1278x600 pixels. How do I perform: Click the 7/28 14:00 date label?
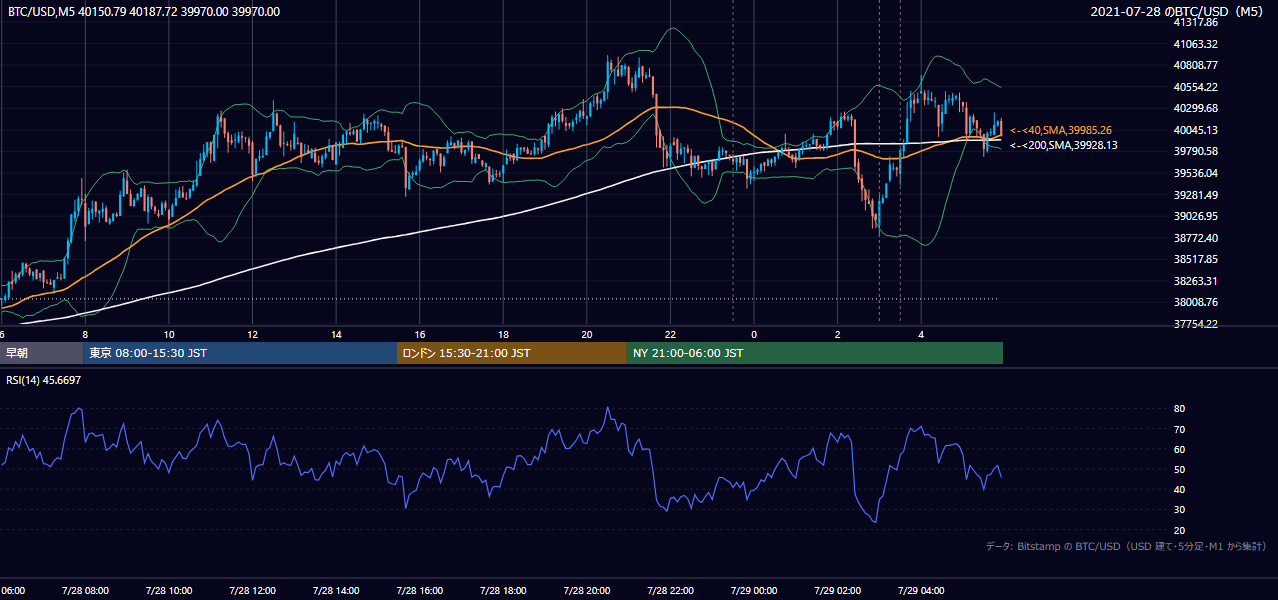tap(334, 591)
